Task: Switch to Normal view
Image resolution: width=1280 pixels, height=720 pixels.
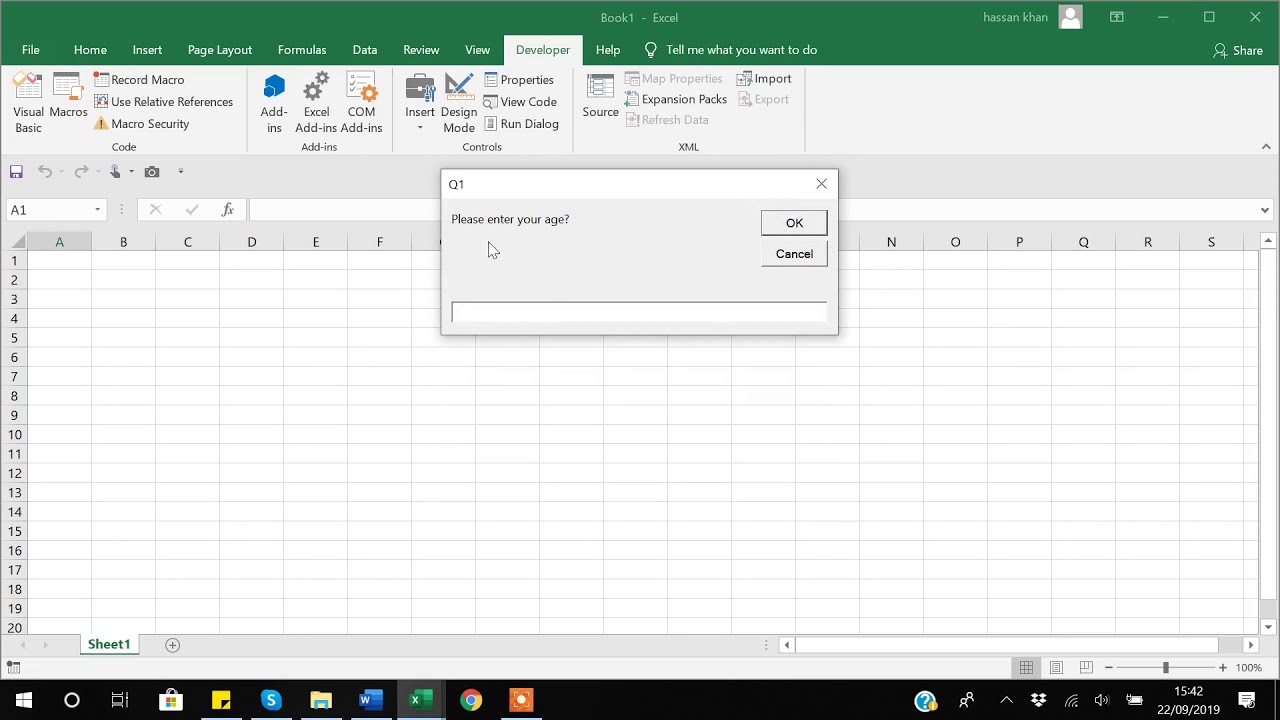Action: point(1026,667)
